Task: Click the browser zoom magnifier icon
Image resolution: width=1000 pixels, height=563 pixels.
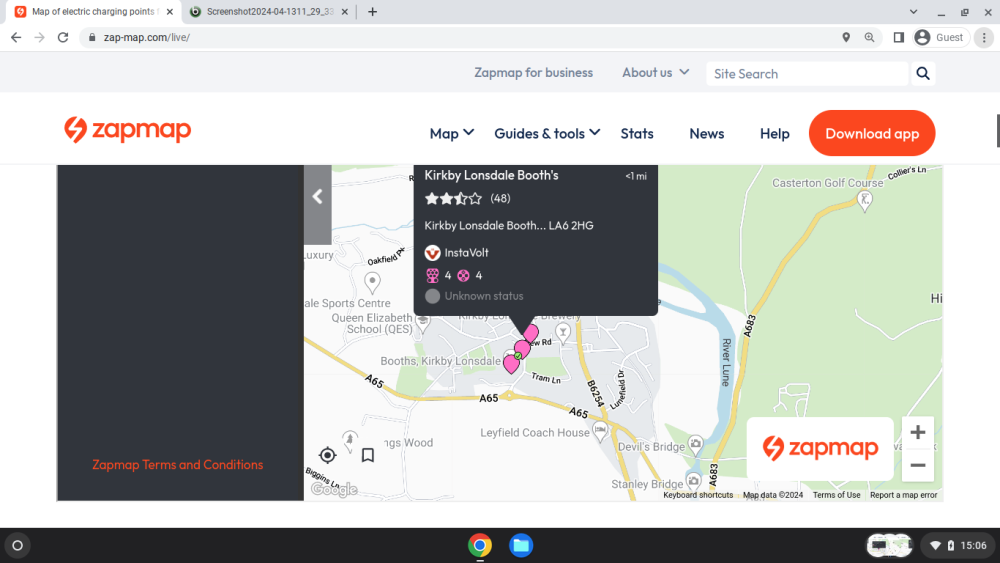Action: (x=869, y=38)
